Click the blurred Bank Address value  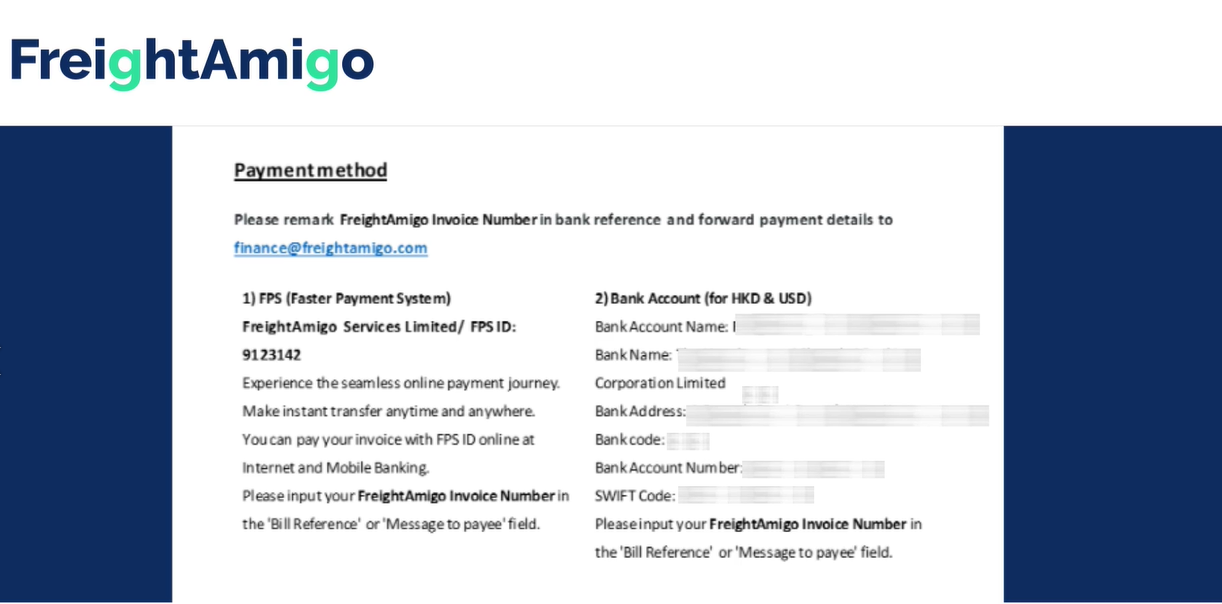coord(837,412)
